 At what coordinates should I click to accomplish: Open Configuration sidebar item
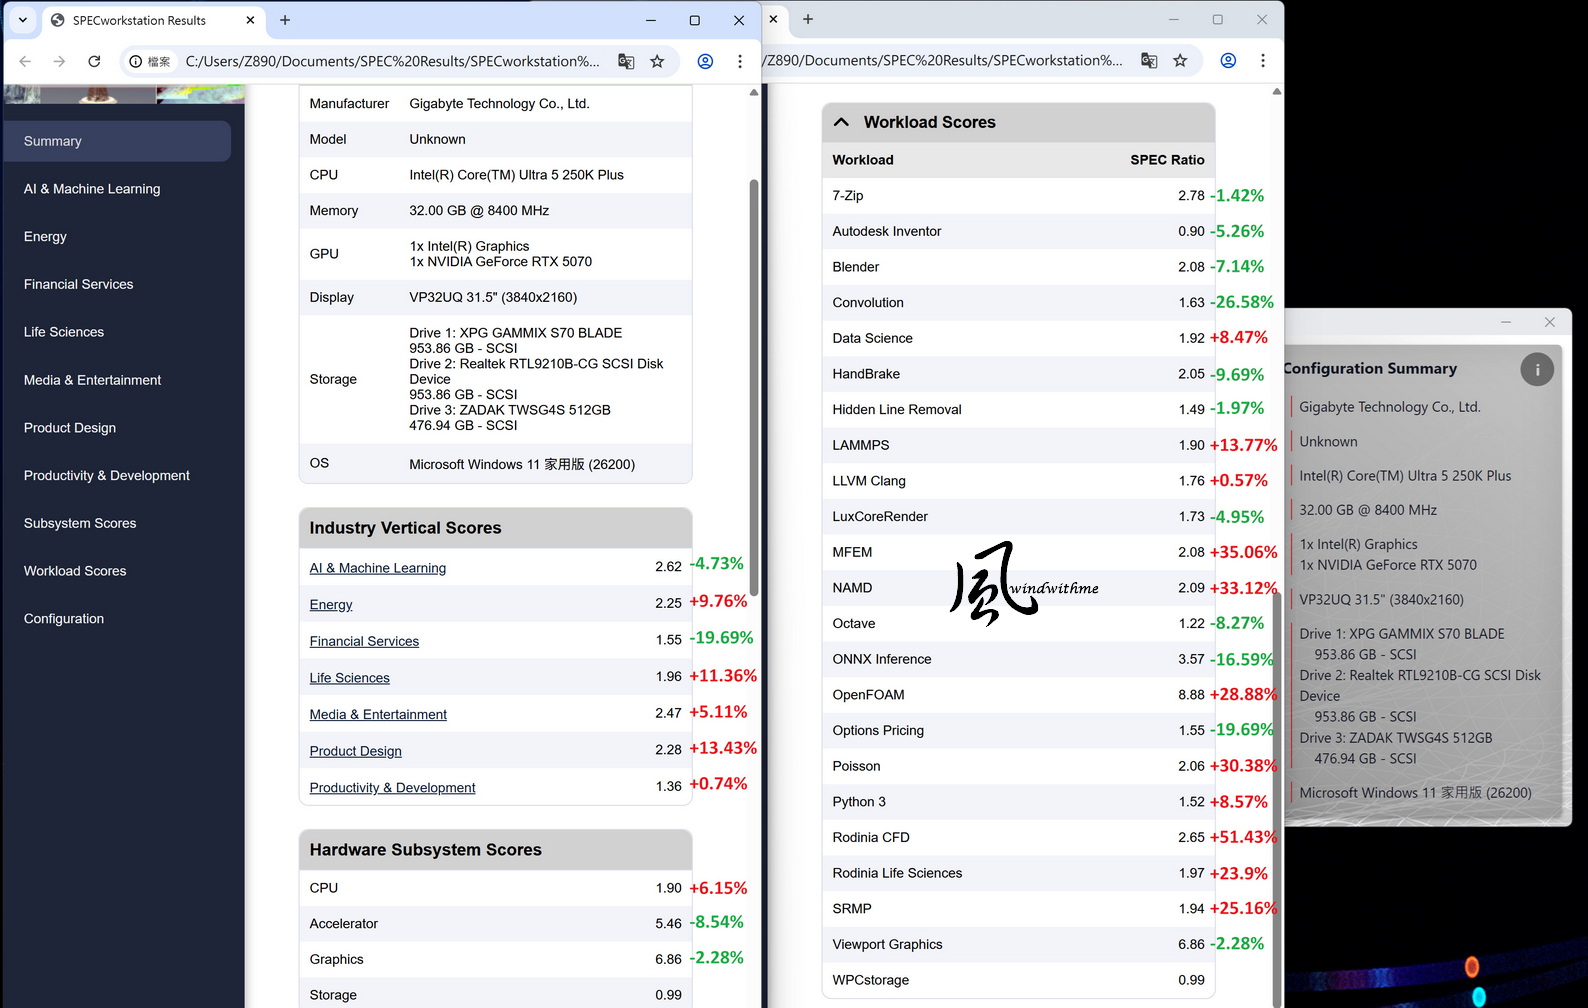[64, 619]
